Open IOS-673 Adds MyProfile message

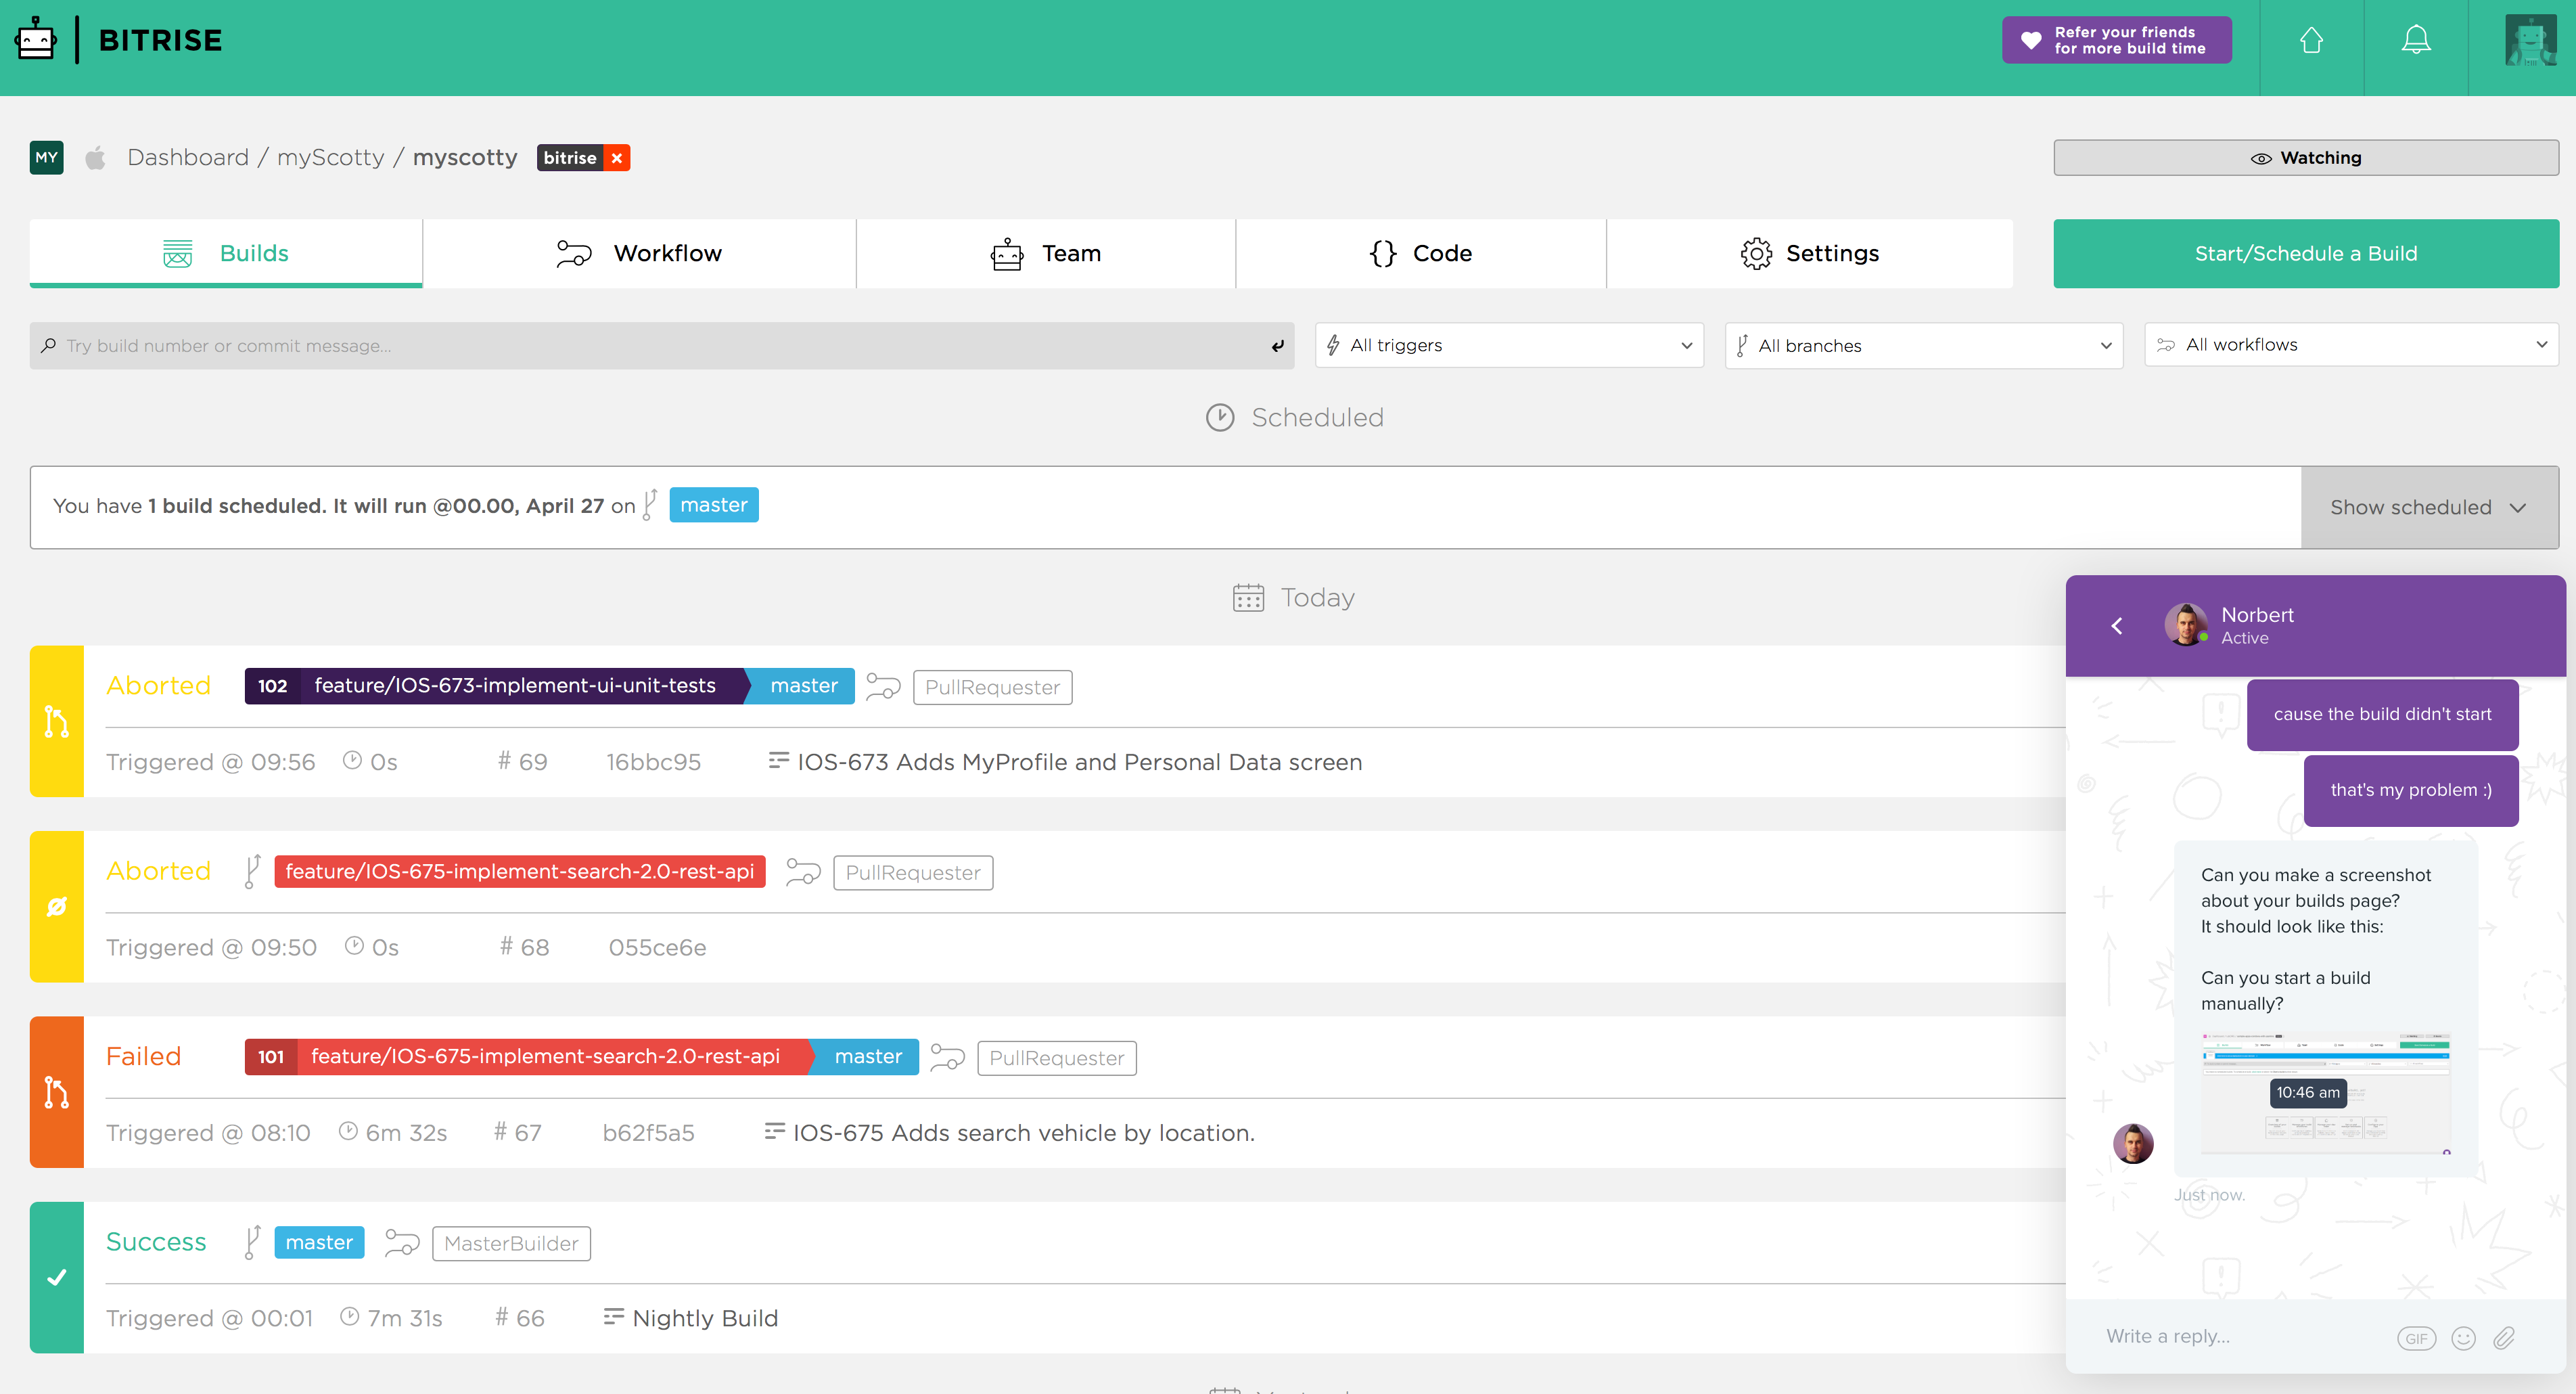tap(1079, 762)
